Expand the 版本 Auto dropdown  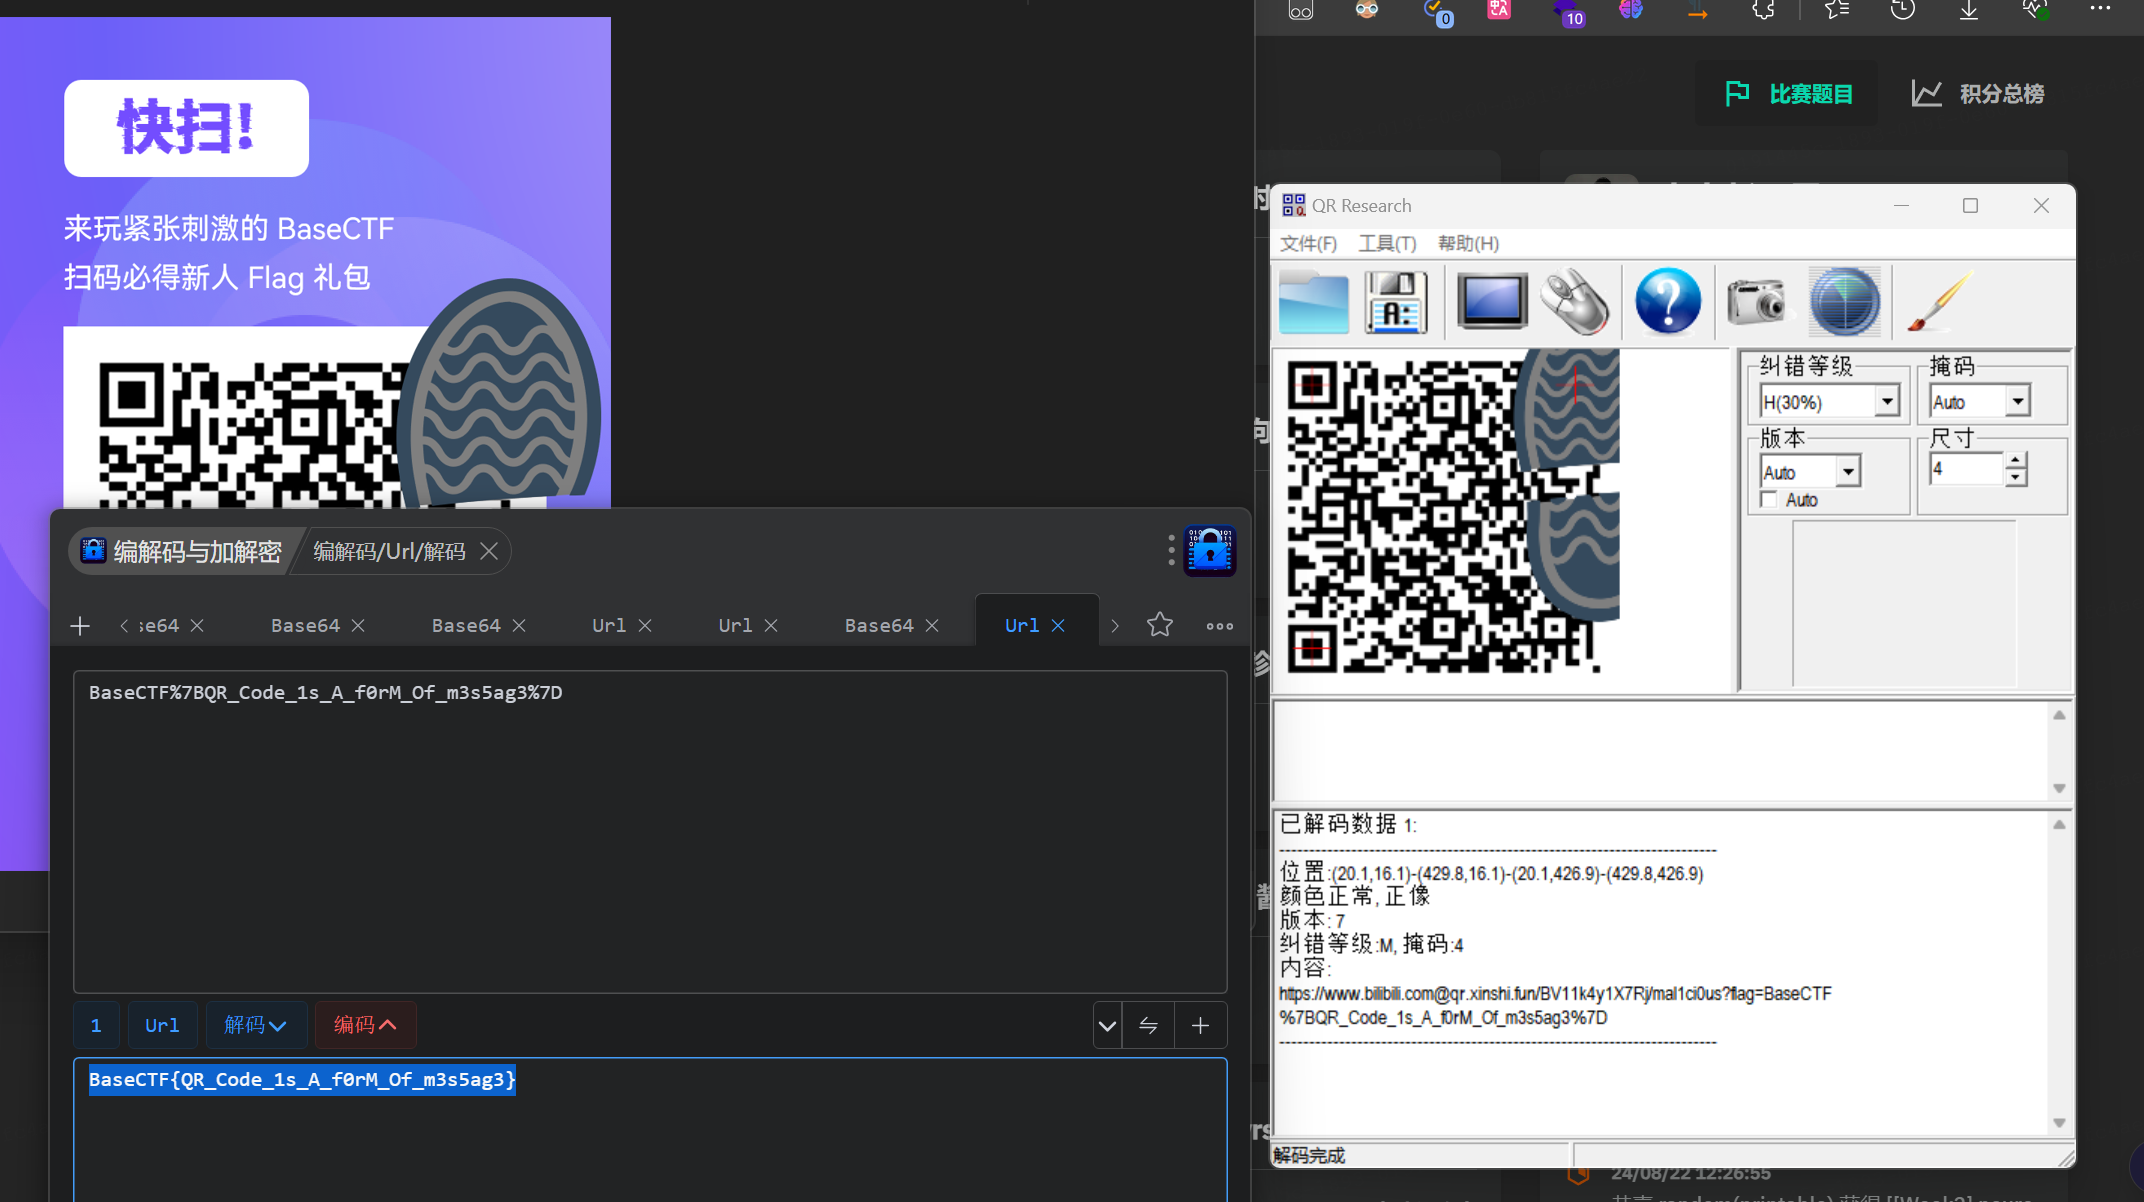point(1848,471)
